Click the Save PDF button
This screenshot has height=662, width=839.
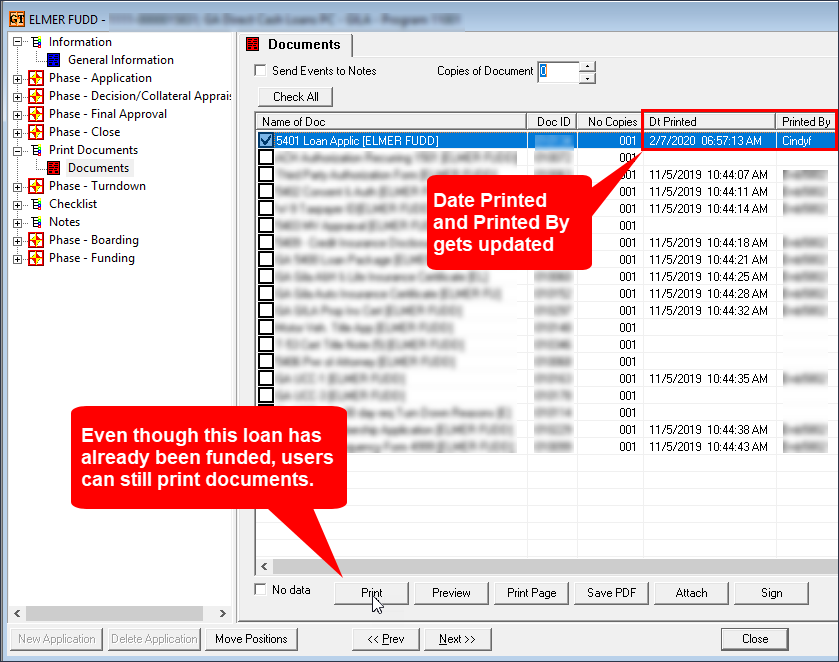click(611, 592)
